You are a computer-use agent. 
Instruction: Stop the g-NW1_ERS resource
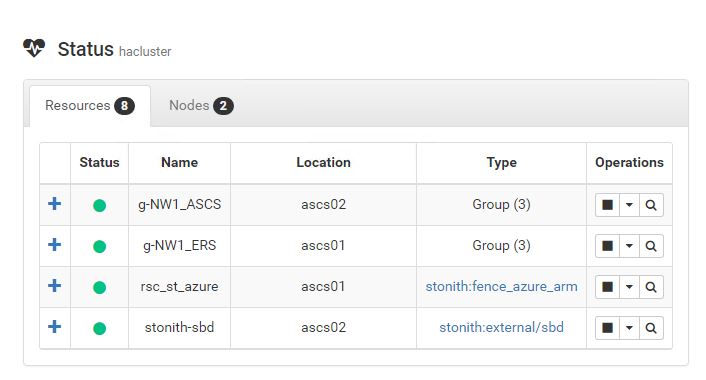[x=607, y=246]
